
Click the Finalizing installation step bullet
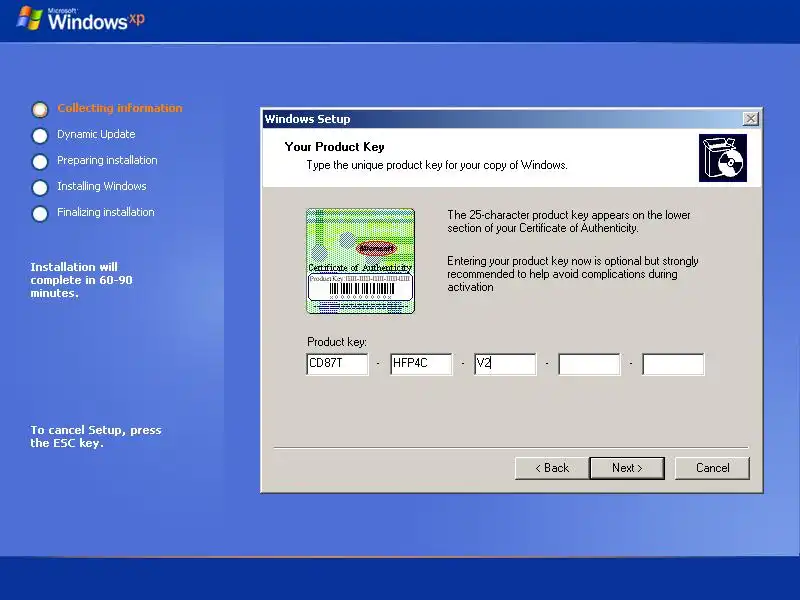40,213
